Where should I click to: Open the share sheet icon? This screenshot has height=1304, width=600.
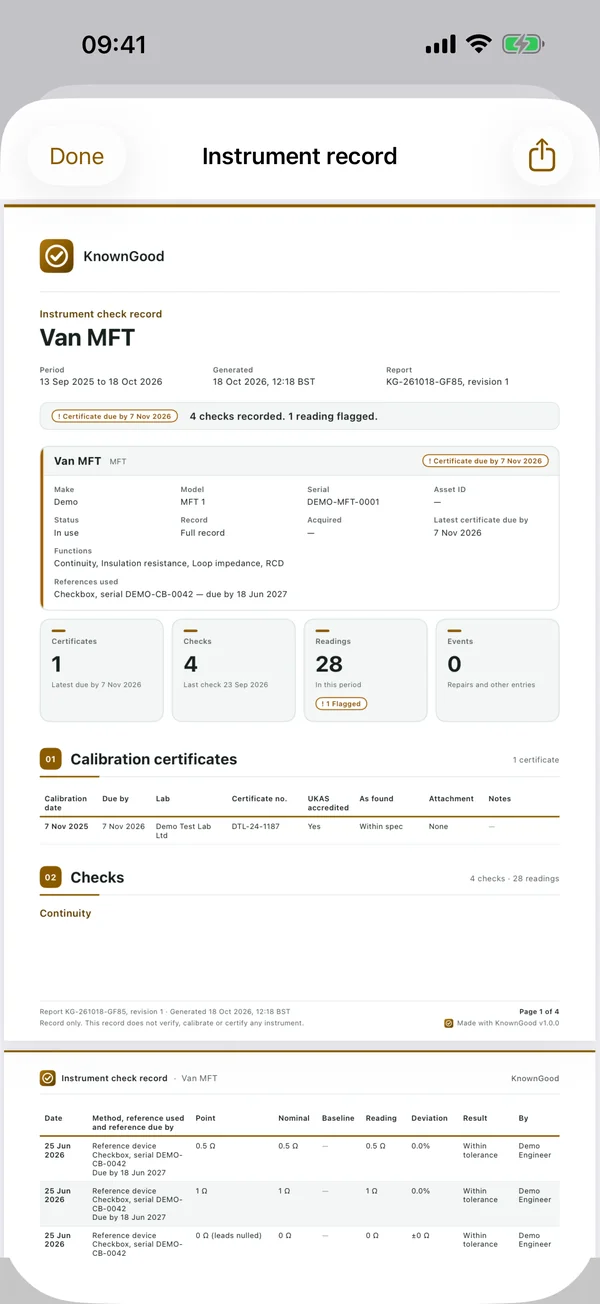[x=541, y=156]
